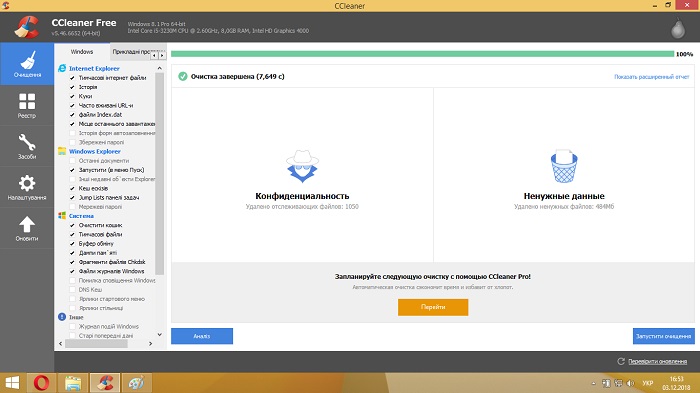700x393 pixels.
Task: Collapse the Інше group header
Action: [x=76, y=317]
